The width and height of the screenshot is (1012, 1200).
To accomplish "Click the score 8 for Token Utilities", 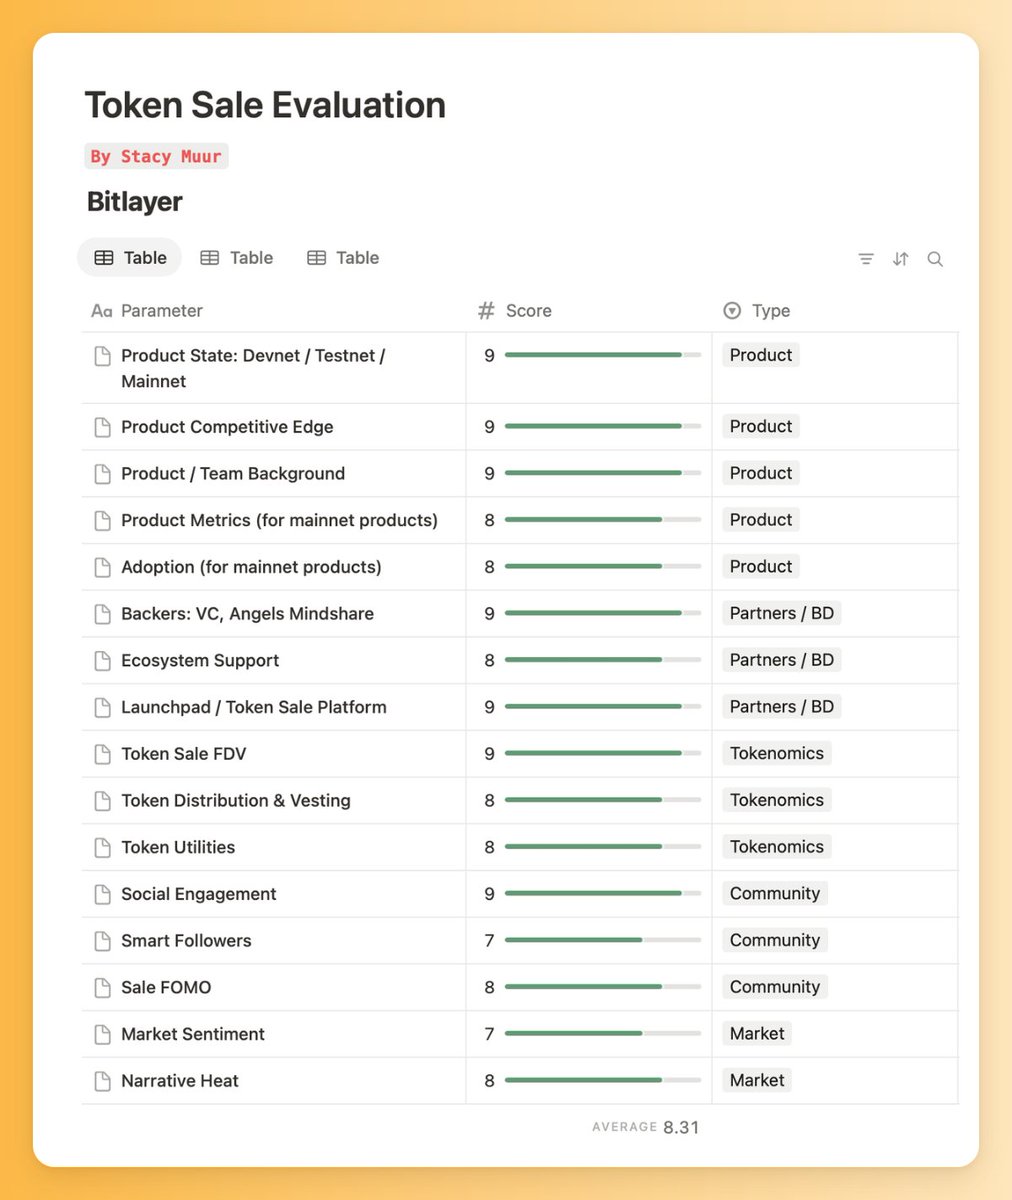I will click(x=489, y=847).
